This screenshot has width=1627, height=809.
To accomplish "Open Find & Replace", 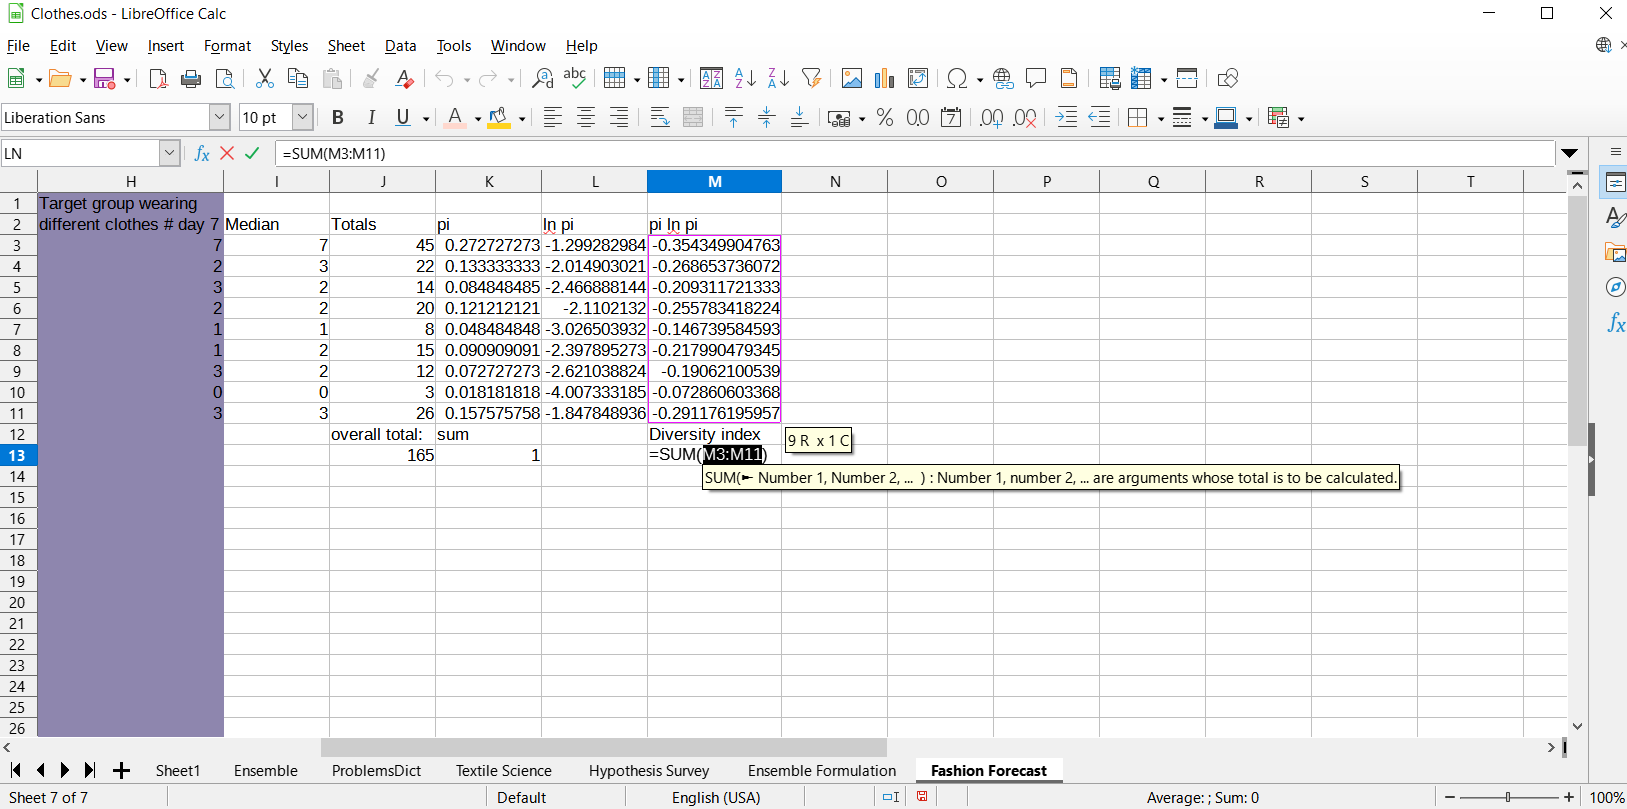I will point(542,78).
